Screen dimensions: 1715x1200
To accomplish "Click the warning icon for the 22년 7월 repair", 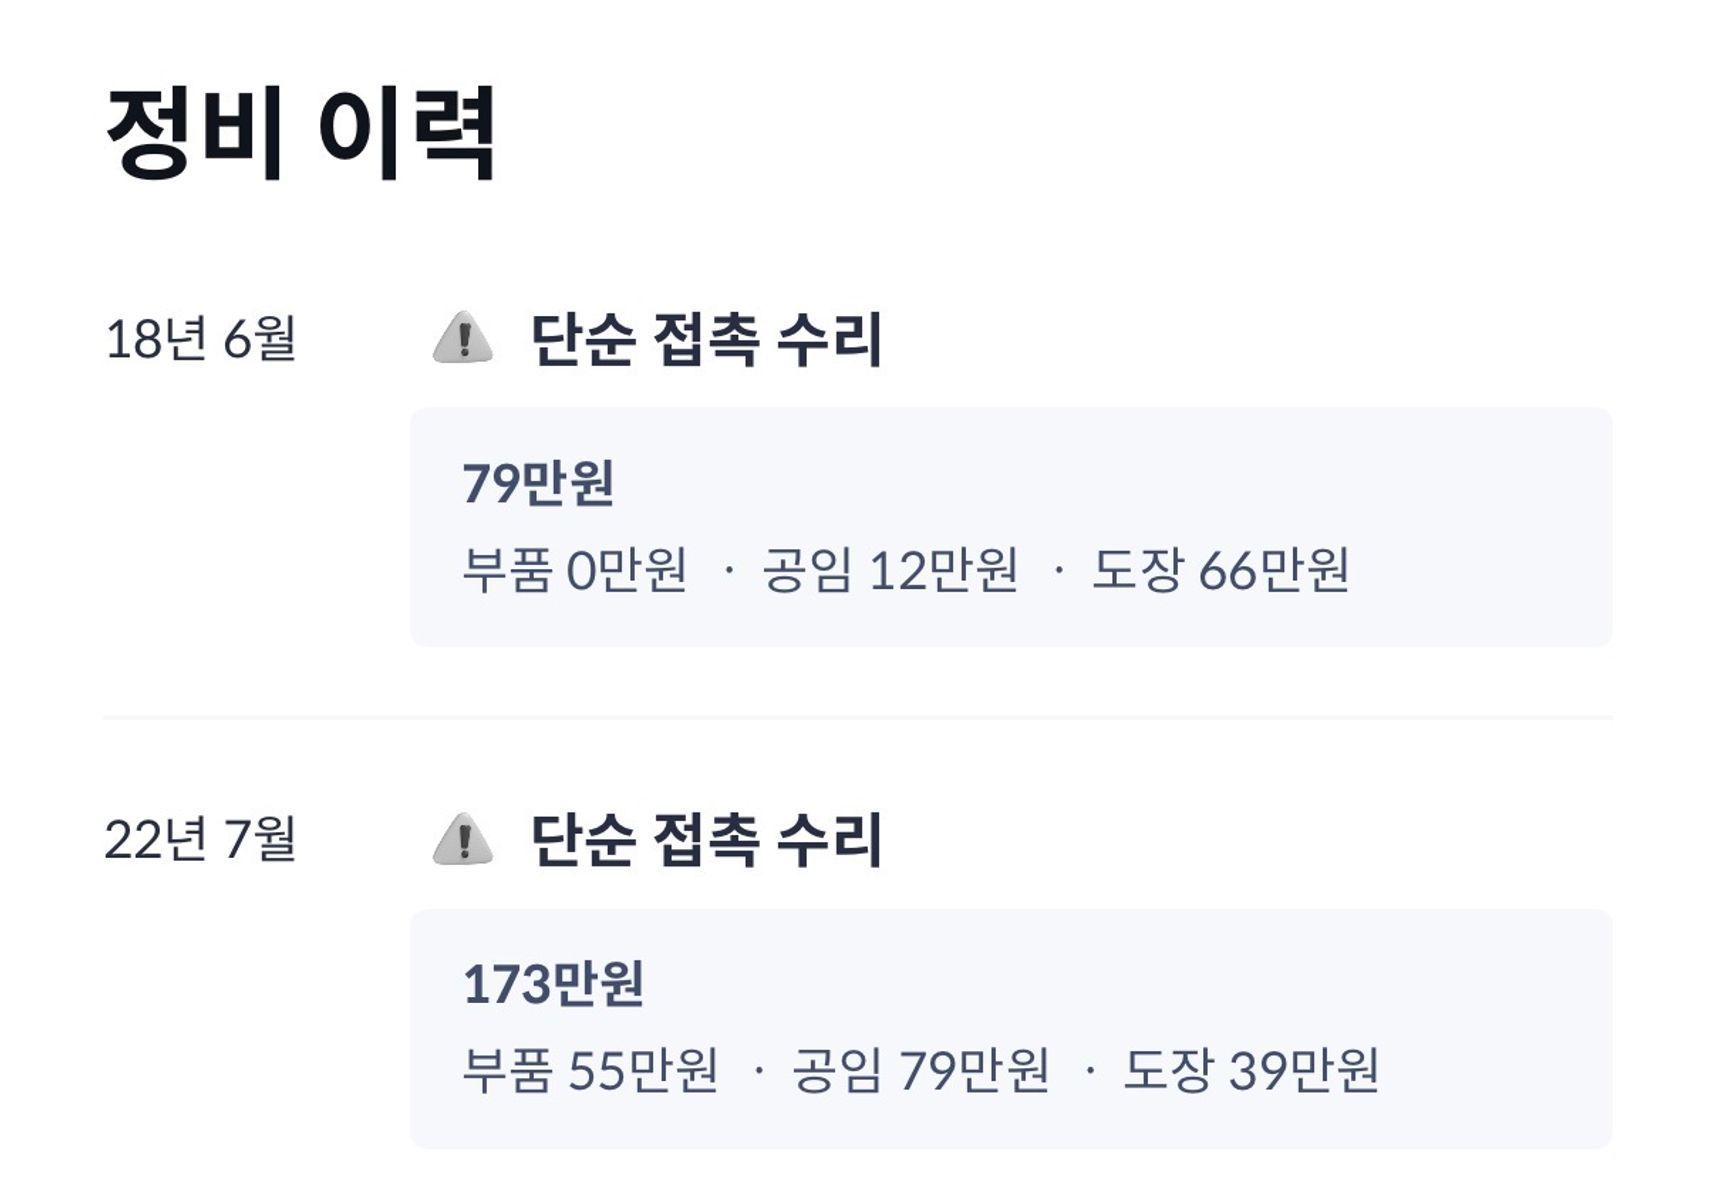I will click(x=462, y=839).
